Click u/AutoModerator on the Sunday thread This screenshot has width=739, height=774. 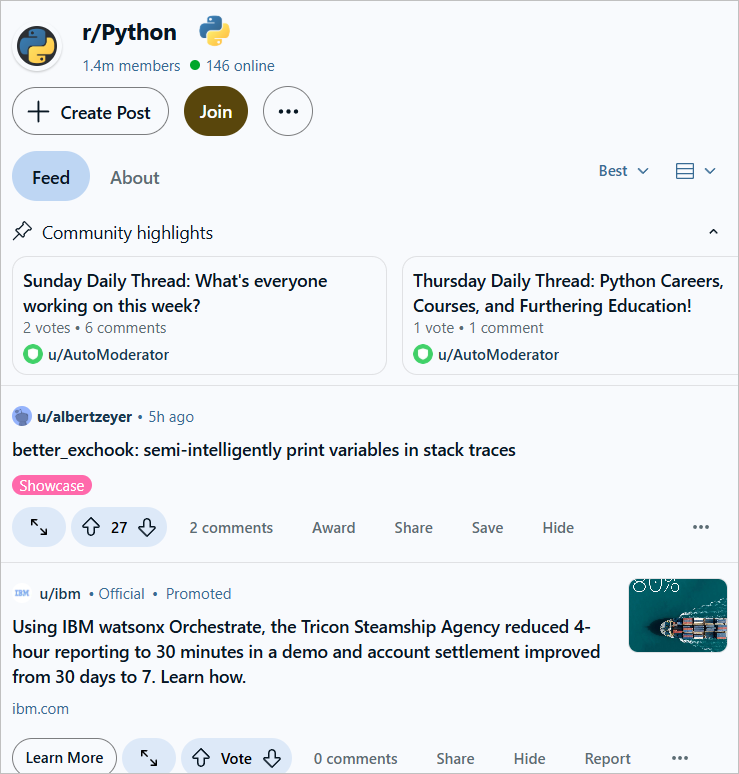[109, 354]
